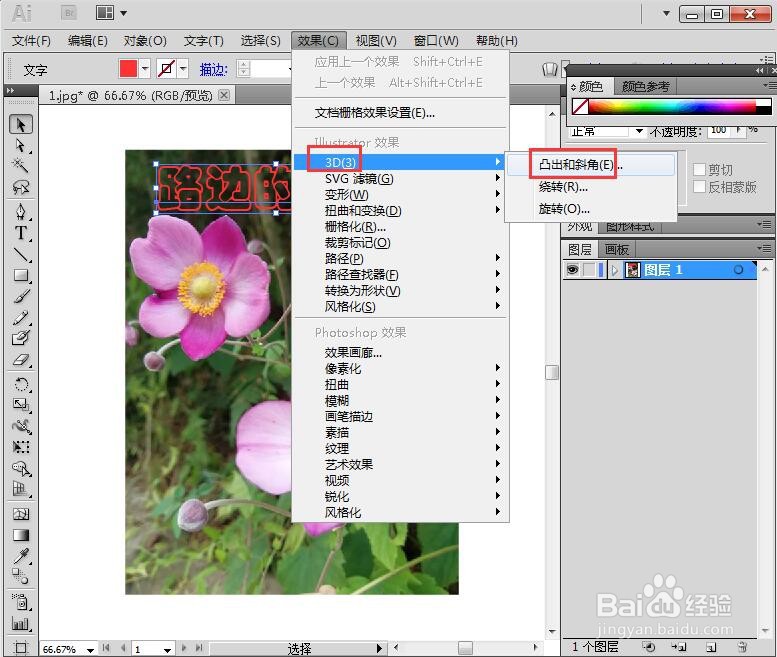Click stroke none swatch in control bar

point(166,68)
